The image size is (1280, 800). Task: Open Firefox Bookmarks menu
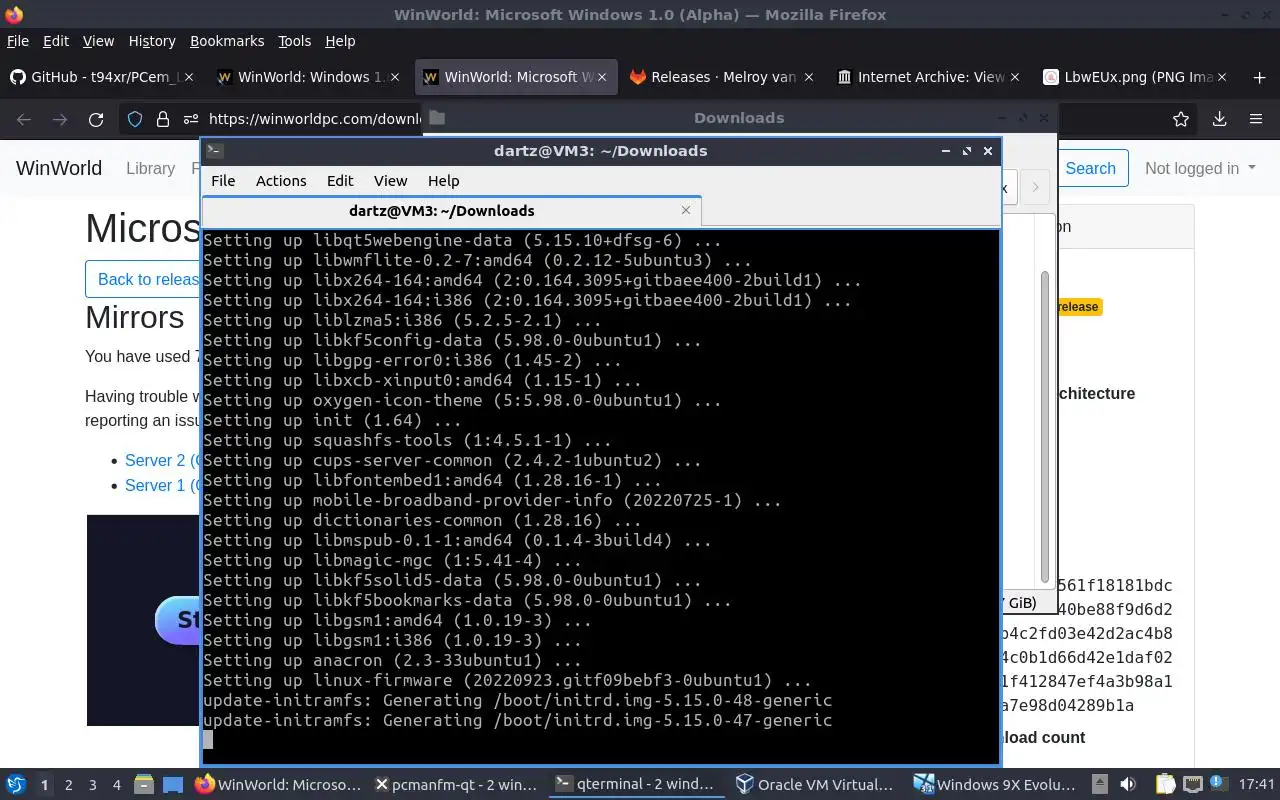click(x=227, y=41)
